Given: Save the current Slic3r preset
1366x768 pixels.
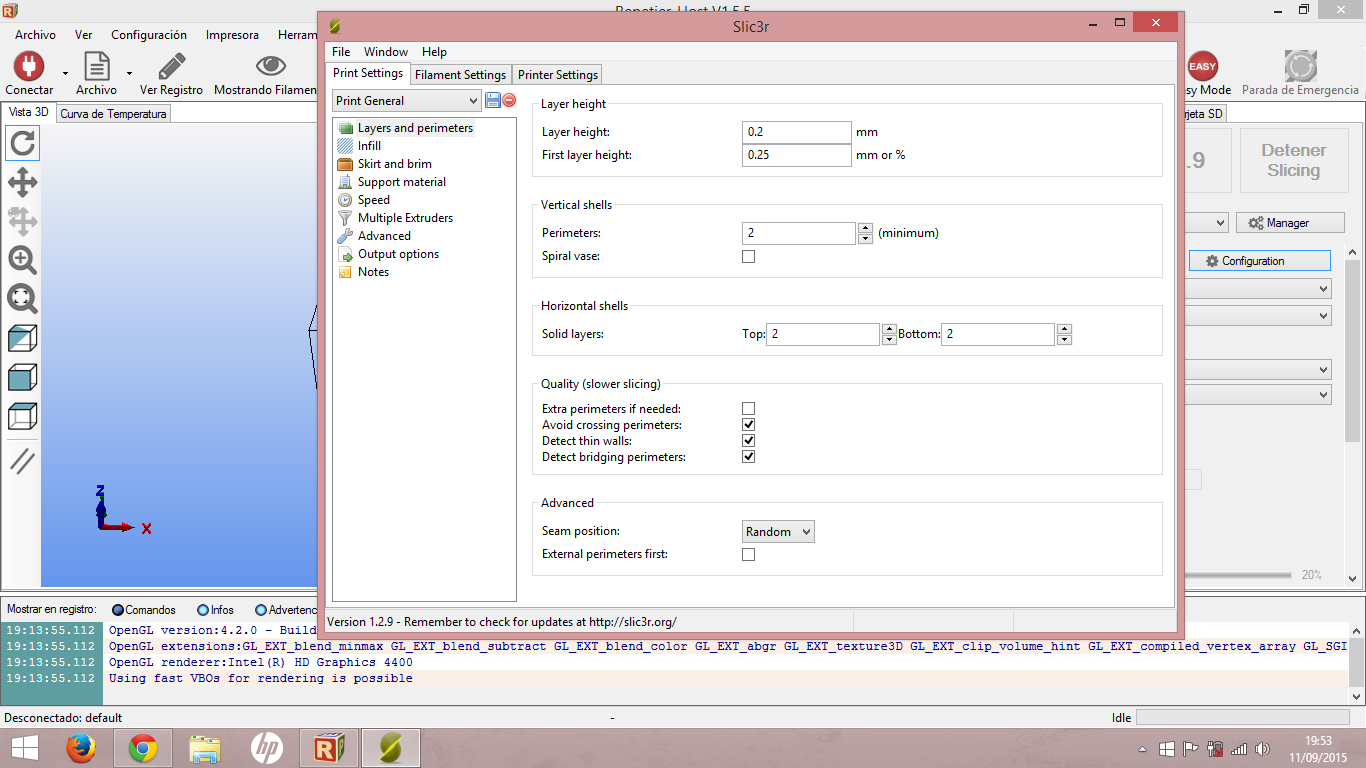Looking at the screenshot, I should 493,100.
